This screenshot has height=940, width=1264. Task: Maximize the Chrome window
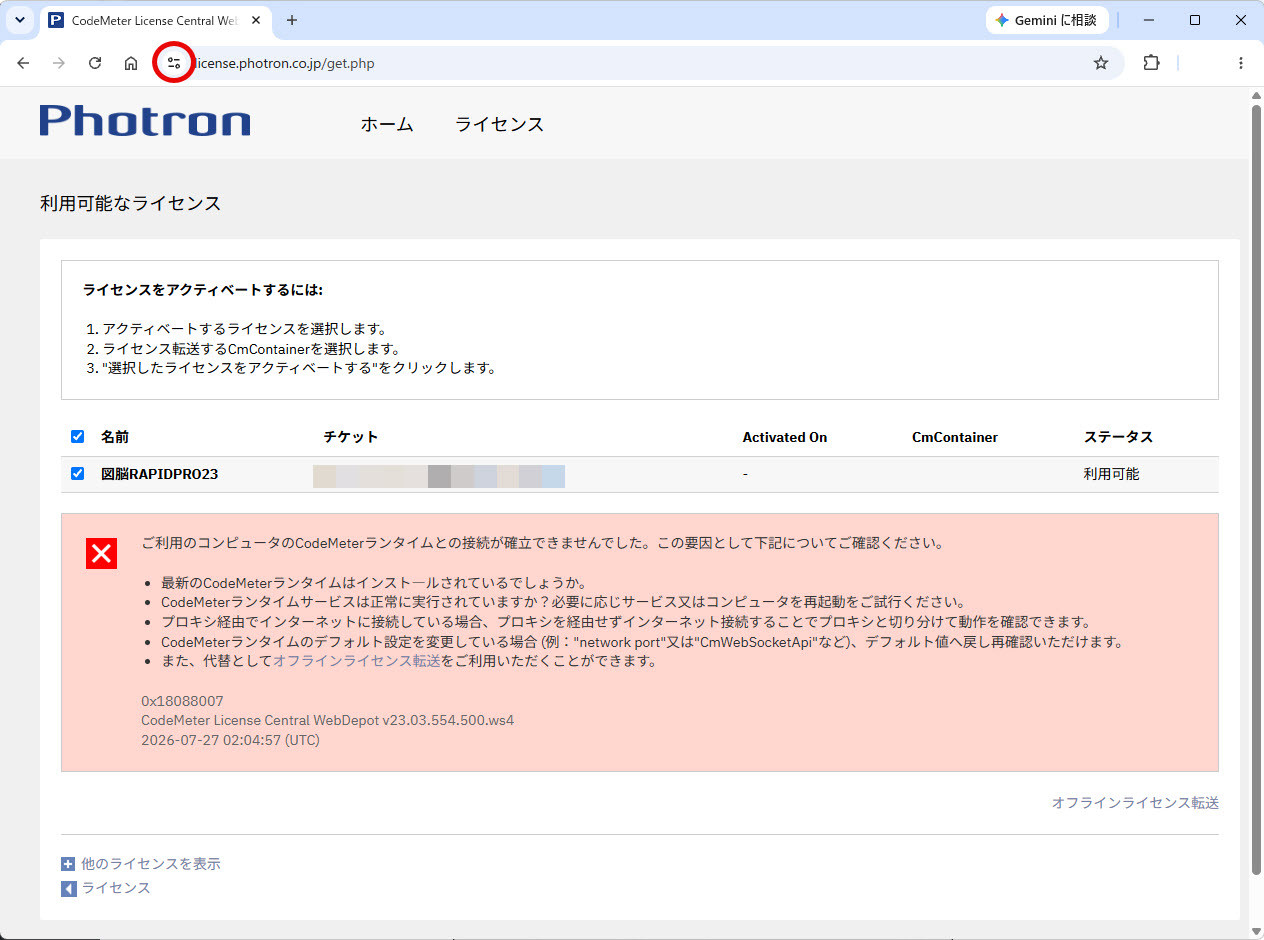click(x=1195, y=20)
